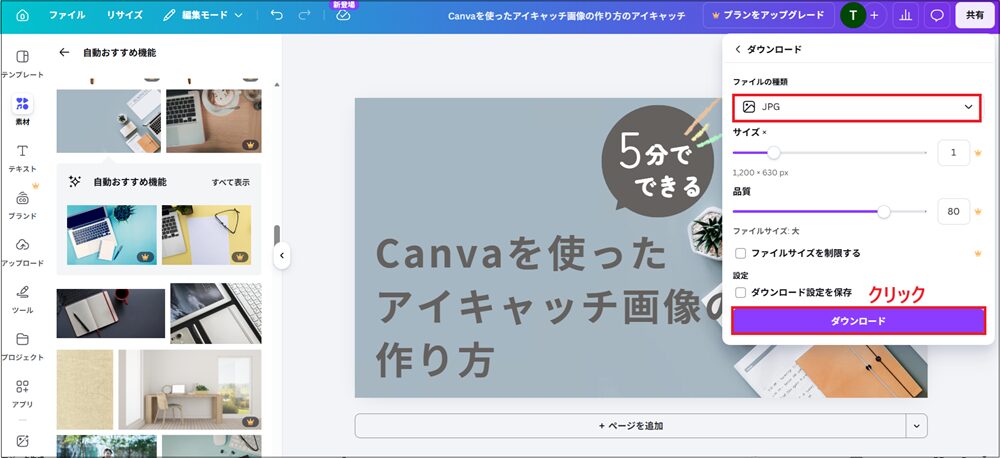Select the beige paper texture thumbnail
Viewport: 1000px width, 458px height.
[x=85, y=389]
